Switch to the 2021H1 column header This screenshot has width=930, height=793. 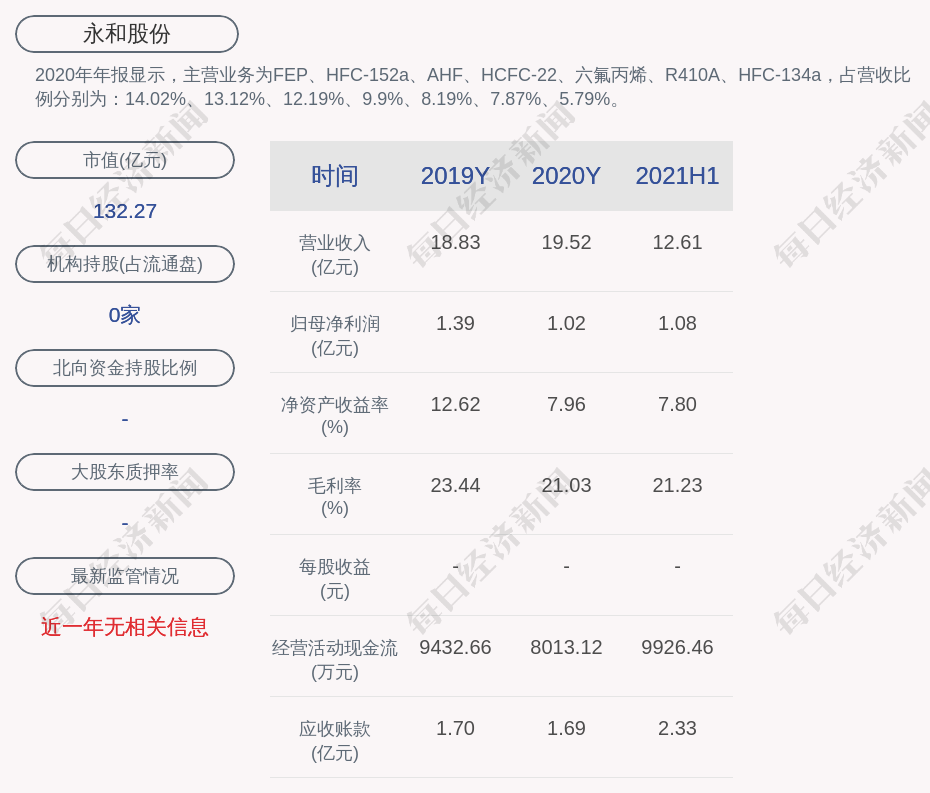(677, 176)
